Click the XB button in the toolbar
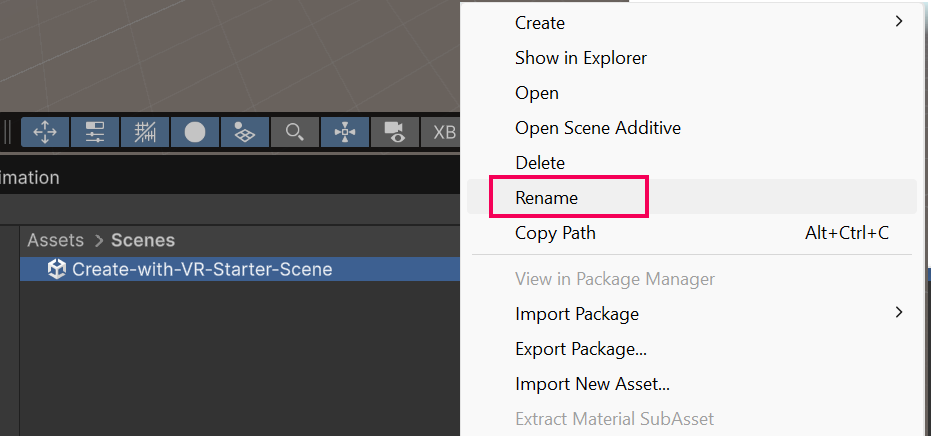The height and width of the screenshot is (436, 931). point(443,132)
